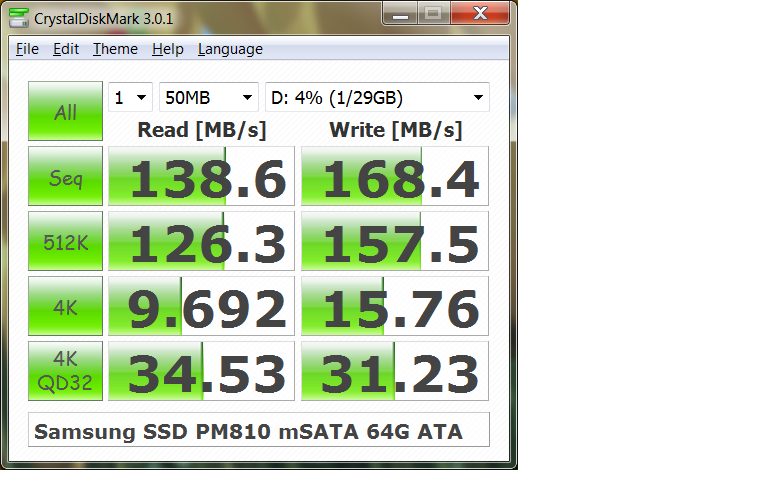Open the Edit menu
The image size is (768, 480).
(66, 49)
